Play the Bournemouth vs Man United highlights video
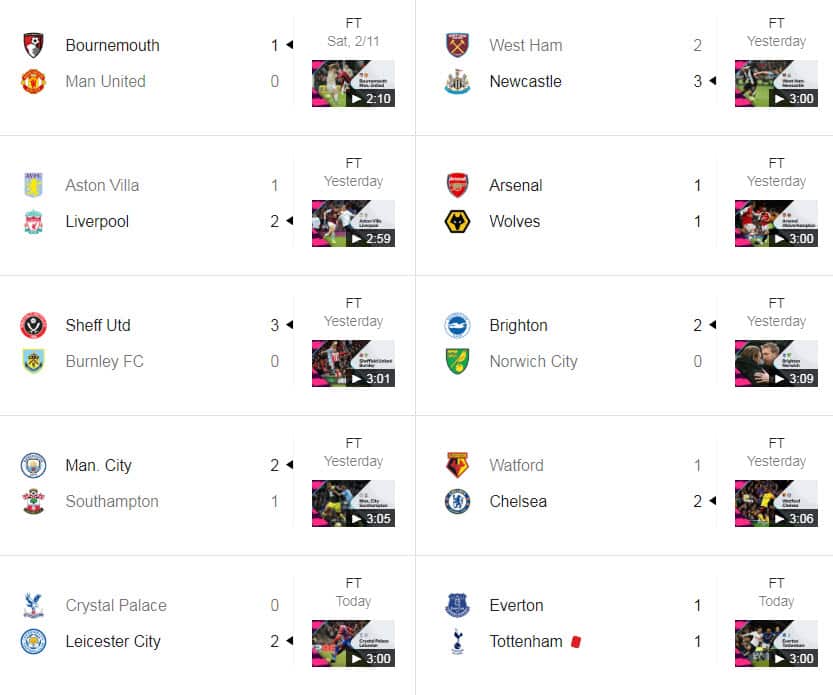The height and width of the screenshot is (695, 833). 352,83
